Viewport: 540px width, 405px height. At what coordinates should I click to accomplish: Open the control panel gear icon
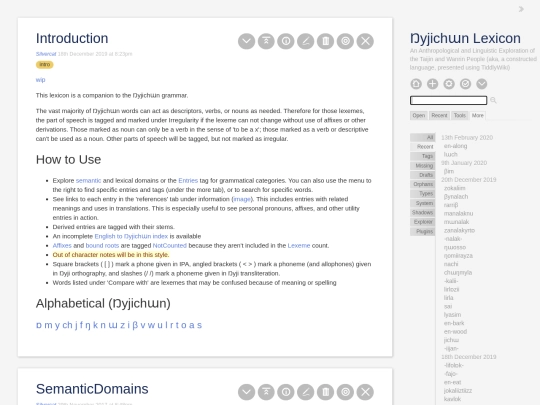(449, 84)
